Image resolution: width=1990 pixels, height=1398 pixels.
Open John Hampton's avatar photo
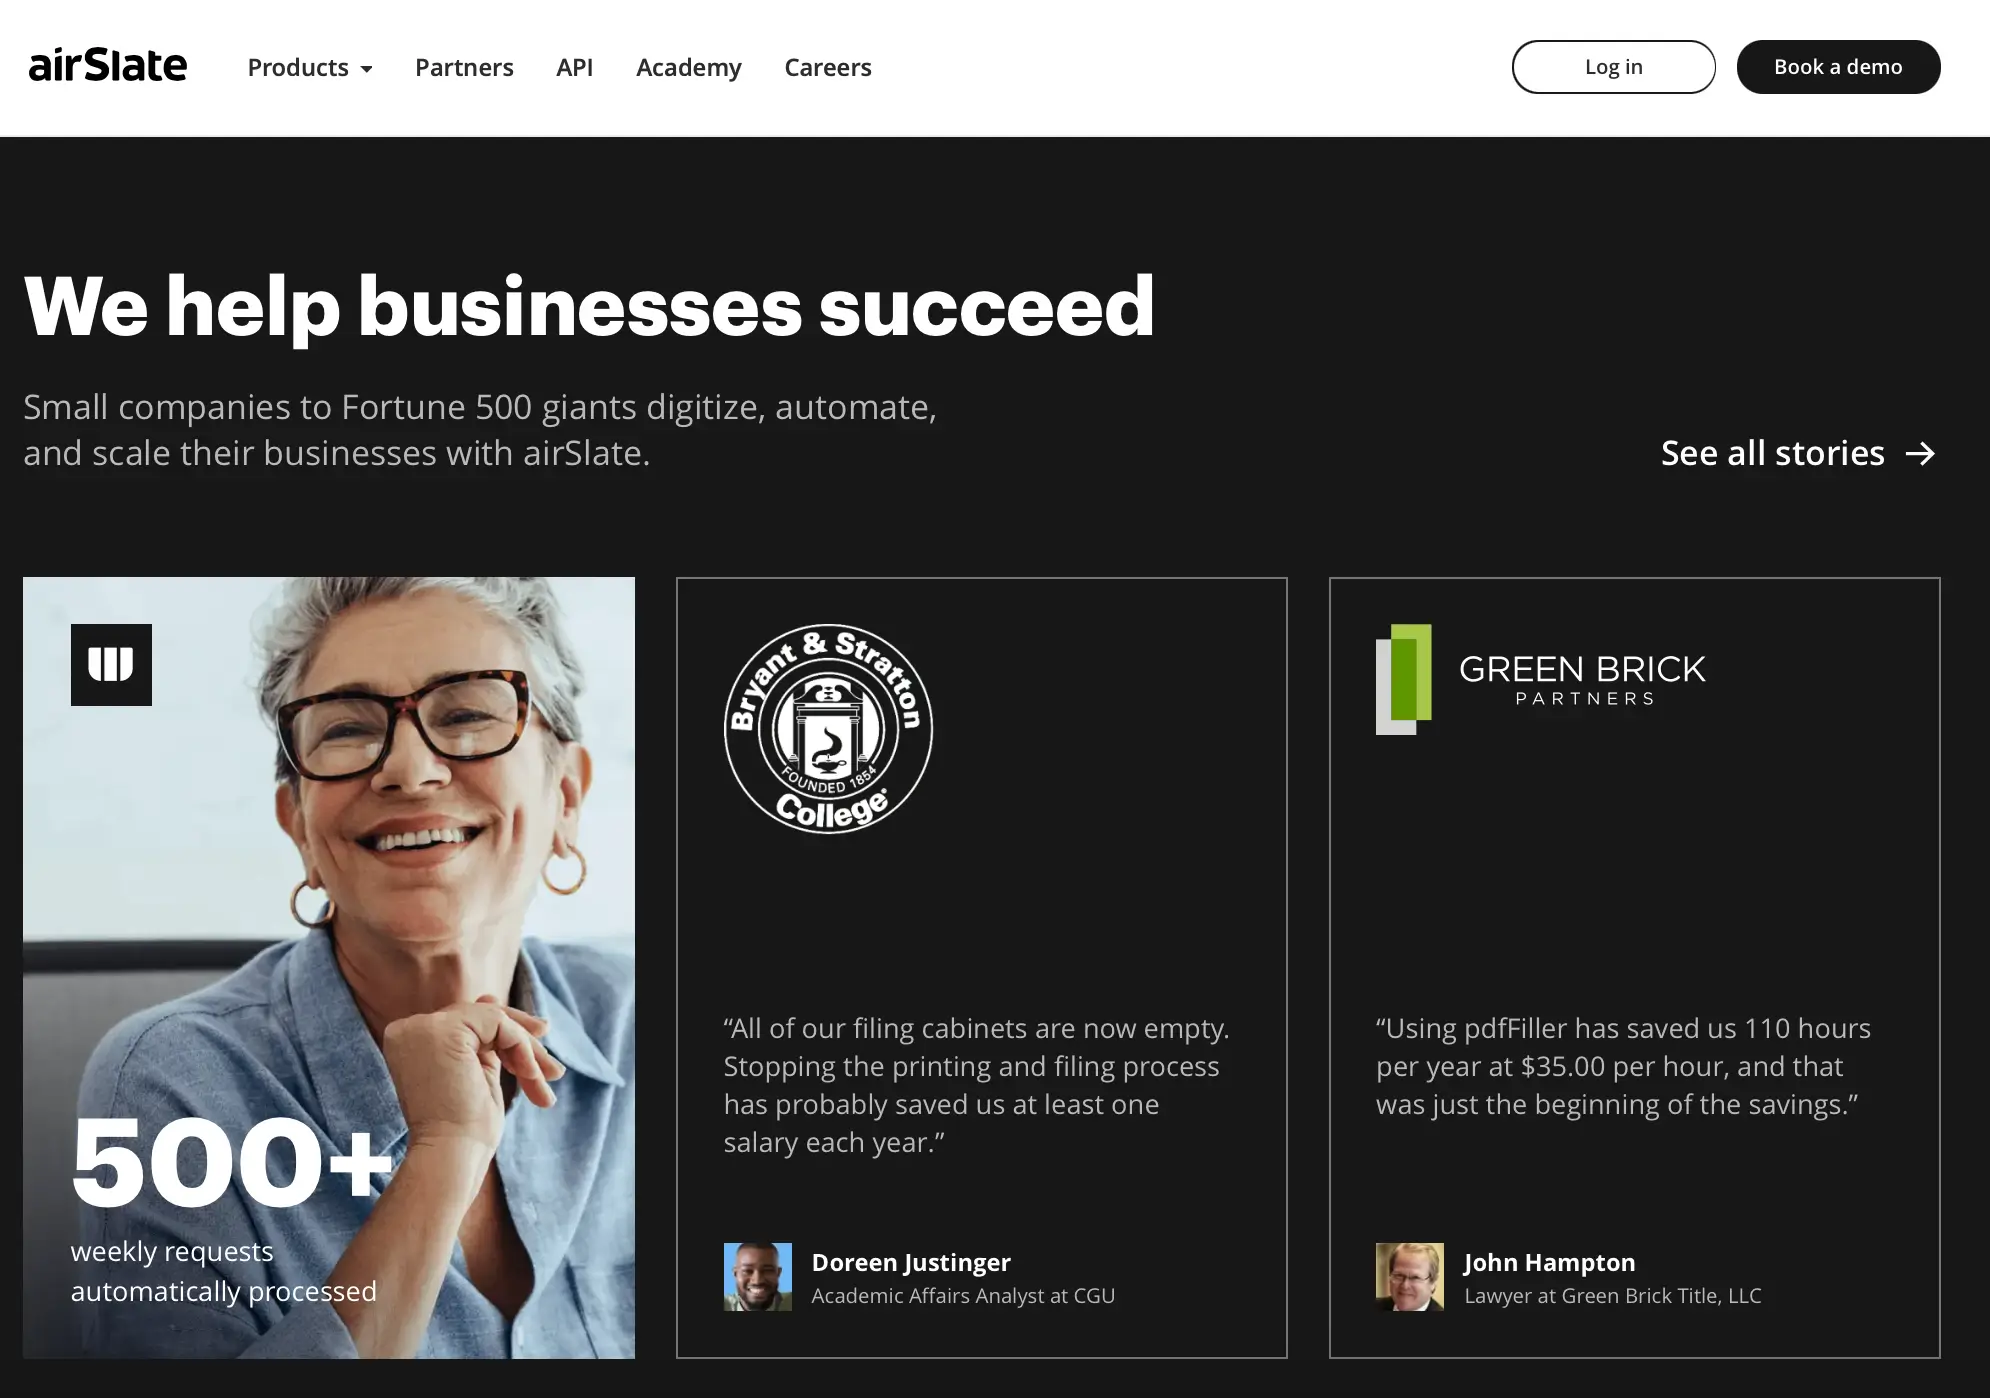point(1409,1277)
